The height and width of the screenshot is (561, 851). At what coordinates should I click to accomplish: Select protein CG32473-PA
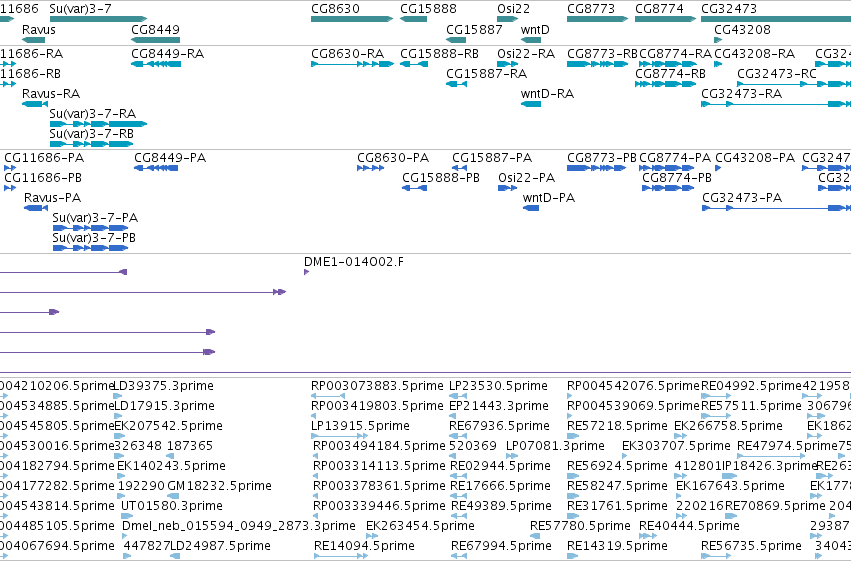coord(742,198)
